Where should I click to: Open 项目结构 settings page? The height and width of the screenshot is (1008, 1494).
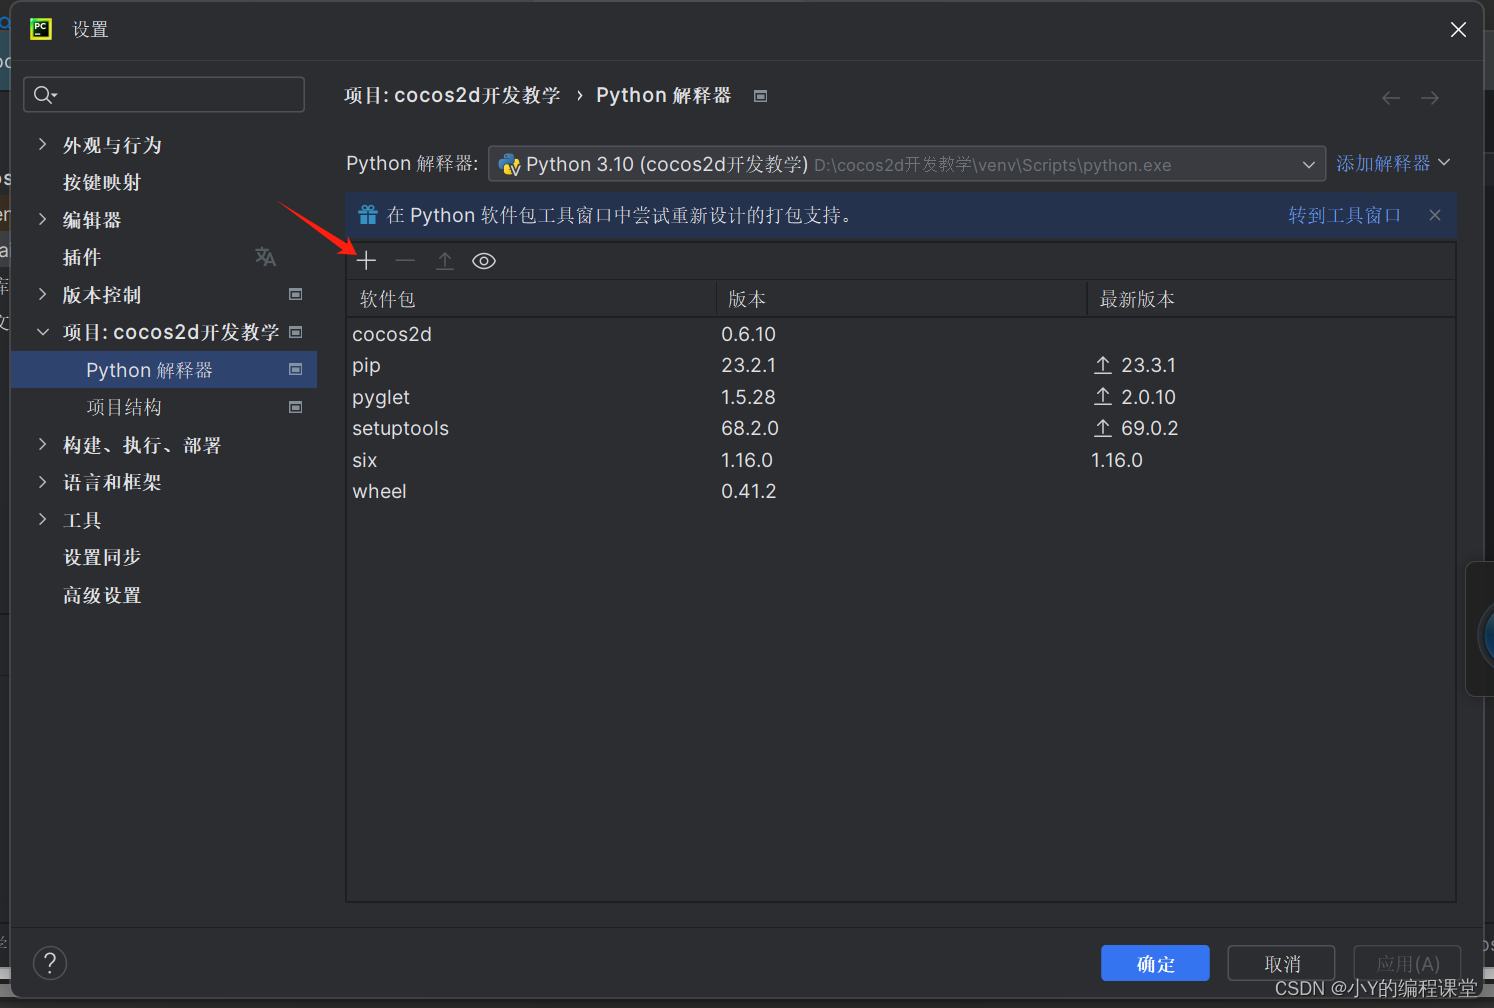pyautogui.click(x=124, y=407)
